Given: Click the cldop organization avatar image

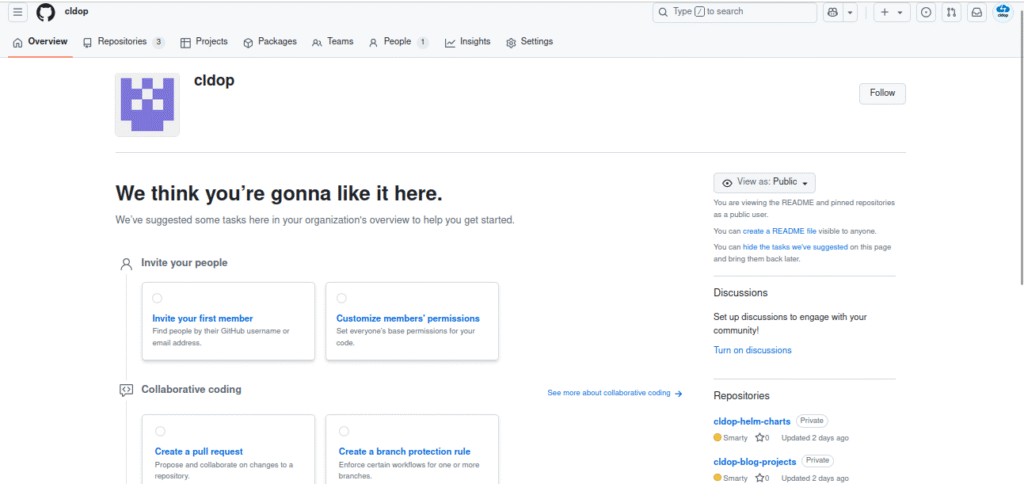Looking at the screenshot, I should tap(147, 105).
